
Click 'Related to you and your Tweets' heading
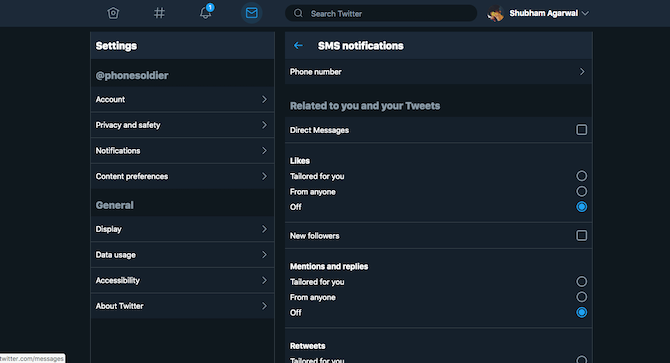(x=365, y=106)
